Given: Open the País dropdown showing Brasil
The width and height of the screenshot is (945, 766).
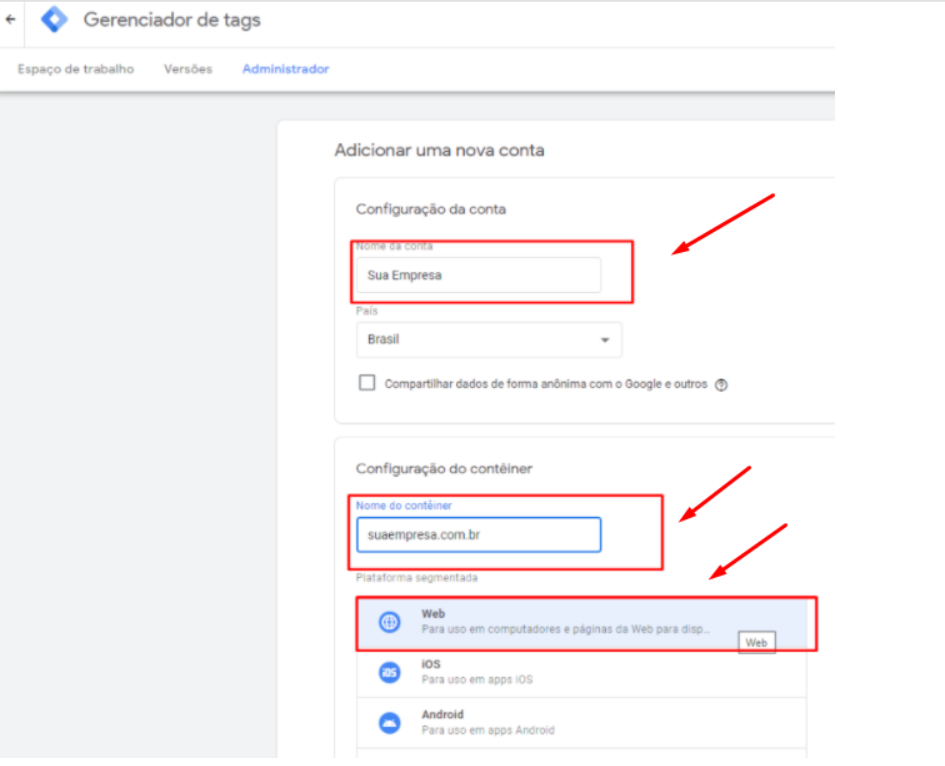Looking at the screenshot, I should click(x=488, y=340).
